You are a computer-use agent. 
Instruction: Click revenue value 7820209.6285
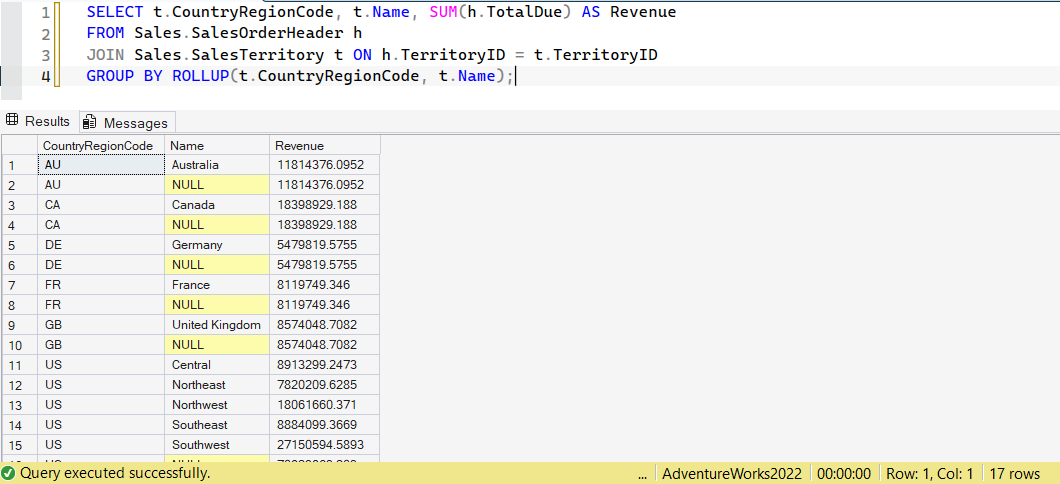click(325, 385)
